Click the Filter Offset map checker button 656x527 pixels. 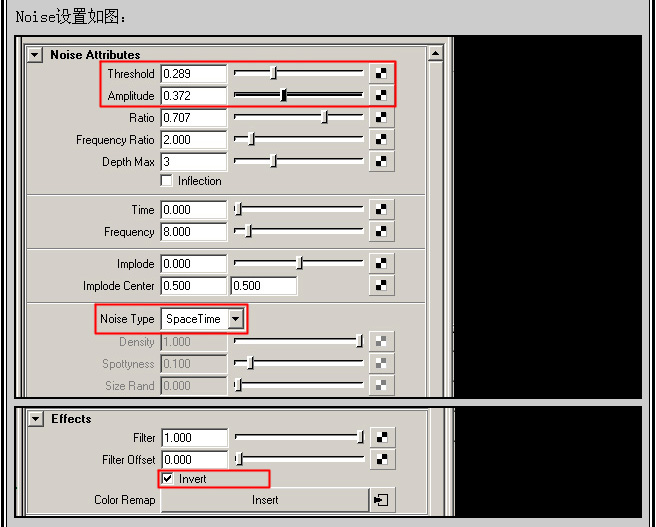pyautogui.click(x=382, y=459)
